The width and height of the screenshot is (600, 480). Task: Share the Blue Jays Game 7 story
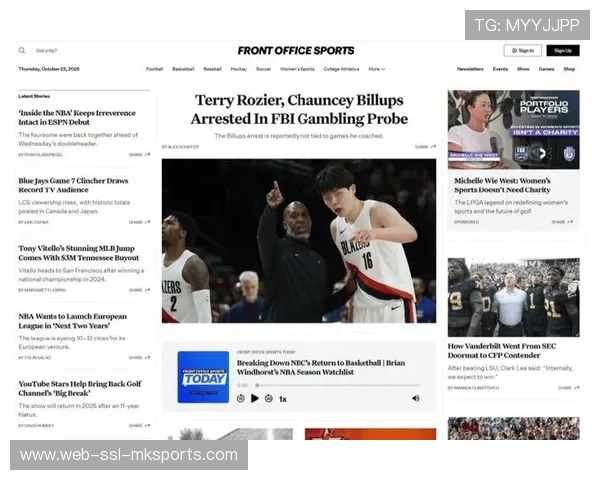140,222
